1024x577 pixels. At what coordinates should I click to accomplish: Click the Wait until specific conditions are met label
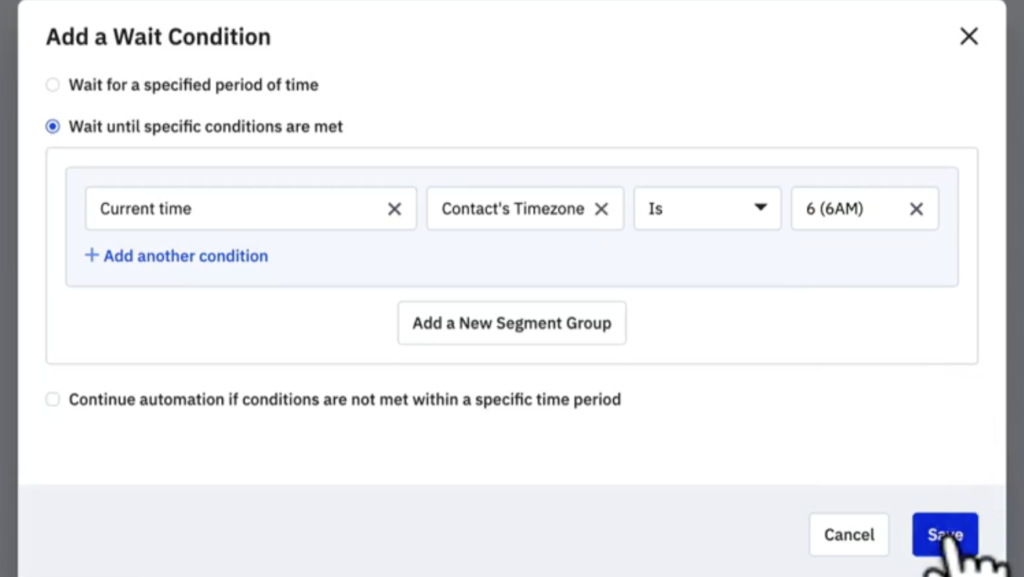(206, 127)
